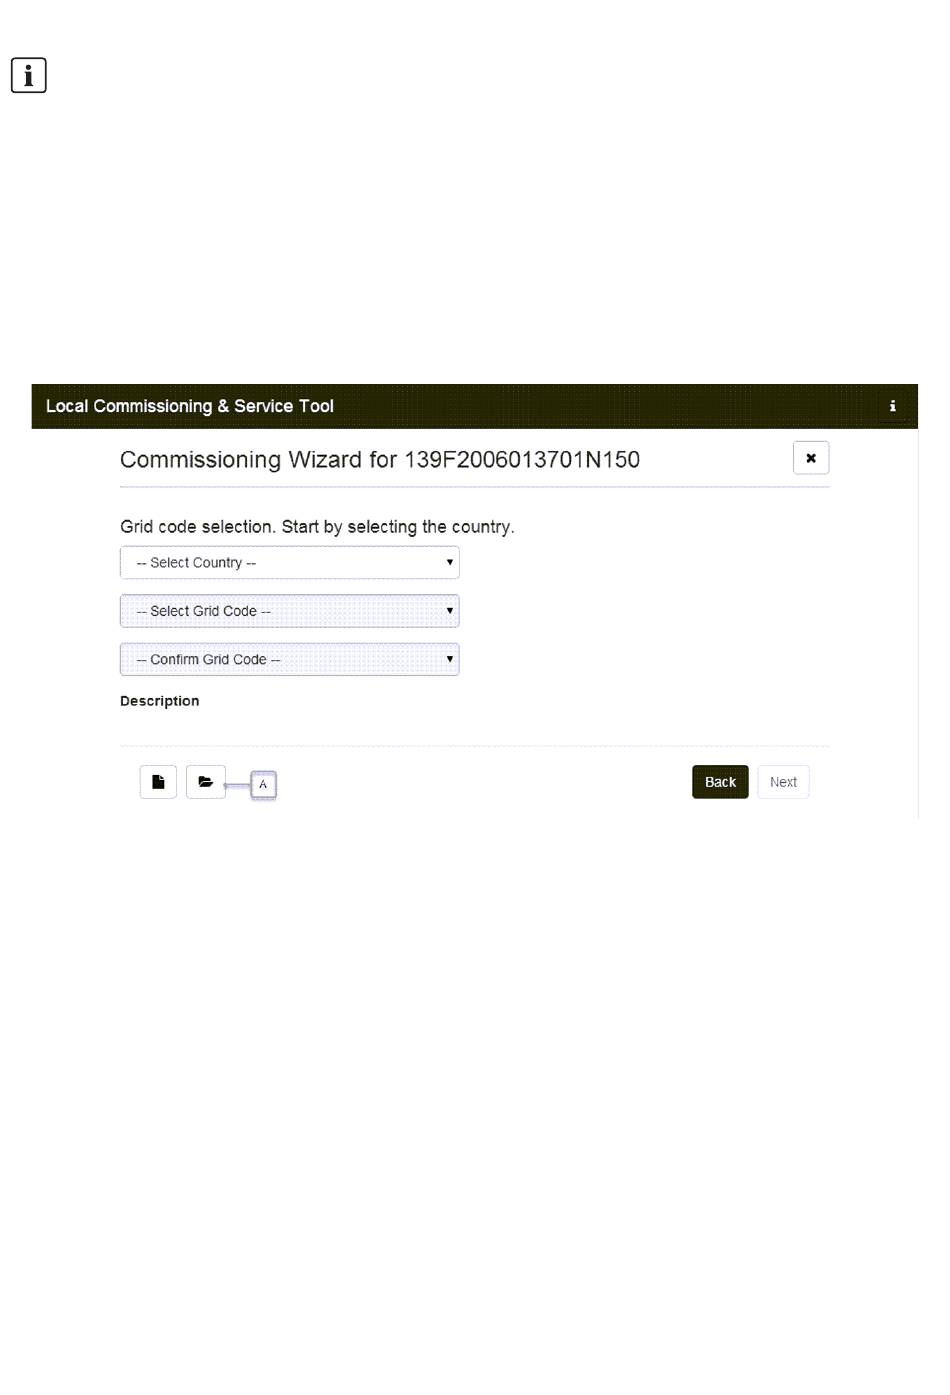This screenshot has height=1395, width=950.
Task: Click the Description label
Action: click(159, 701)
